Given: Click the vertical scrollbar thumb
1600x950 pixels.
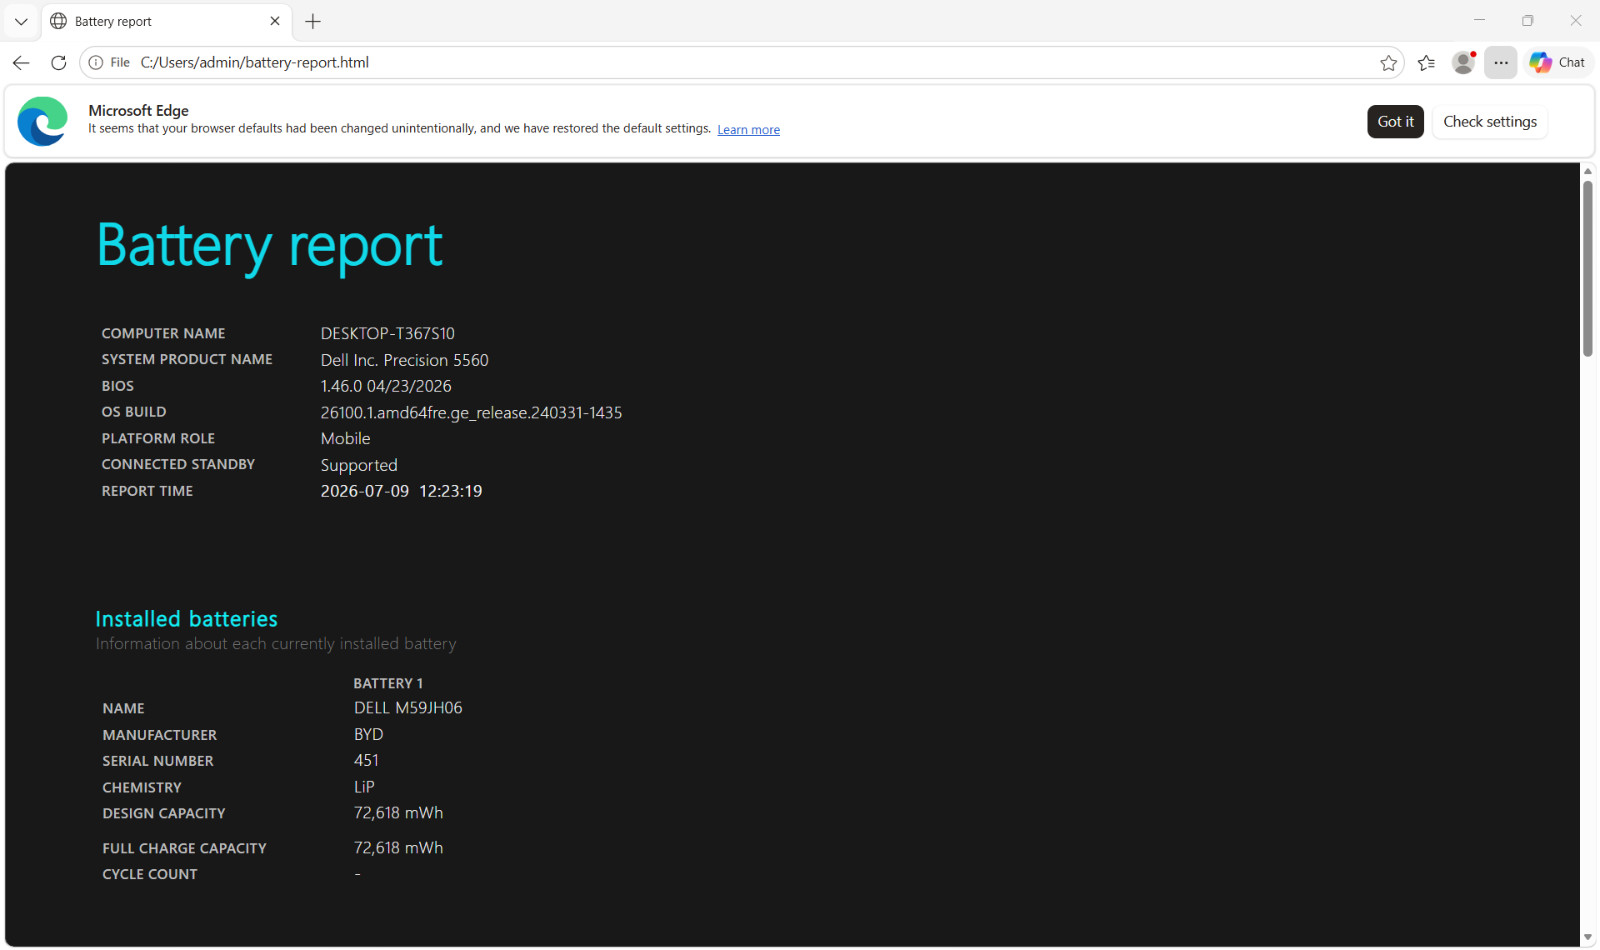Looking at the screenshot, I should coord(1587,268).
